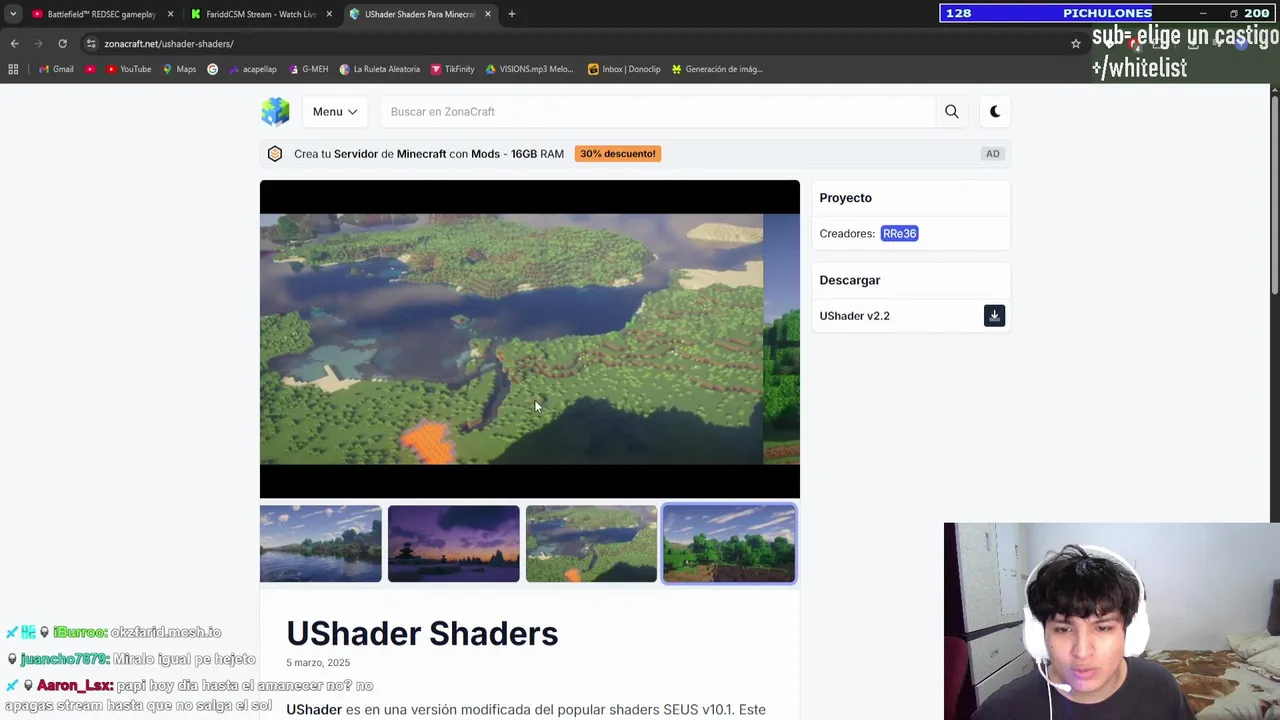Click the main shader preview image
The height and width of the screenshot is (720, 1280).
click(529, 339)
